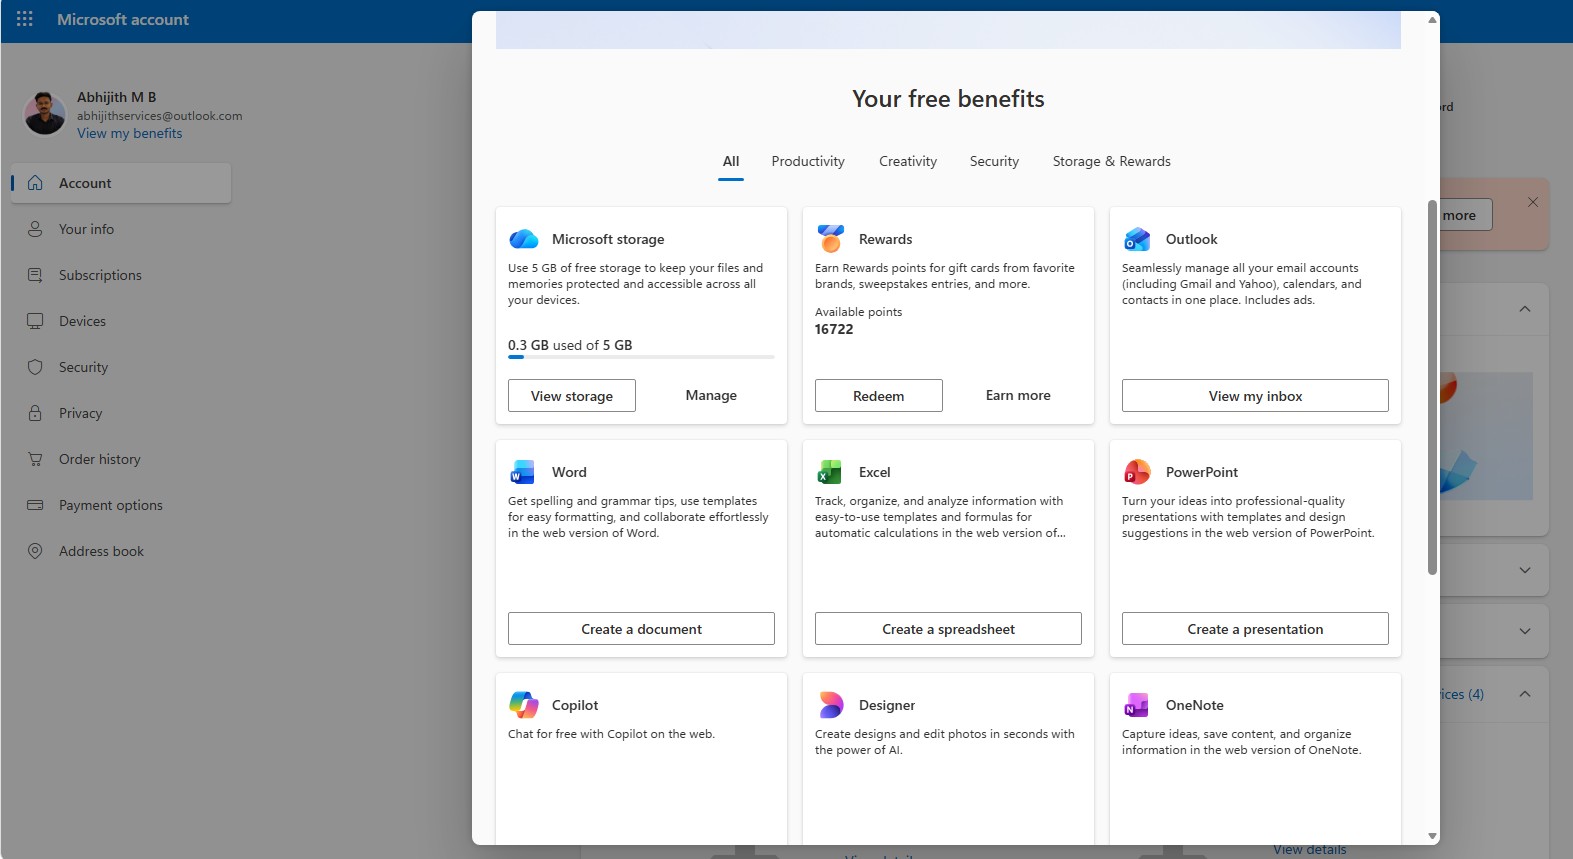Click Manage in Microsoft storage card
Screen dimensions: 1573x859
click(711, 395)
